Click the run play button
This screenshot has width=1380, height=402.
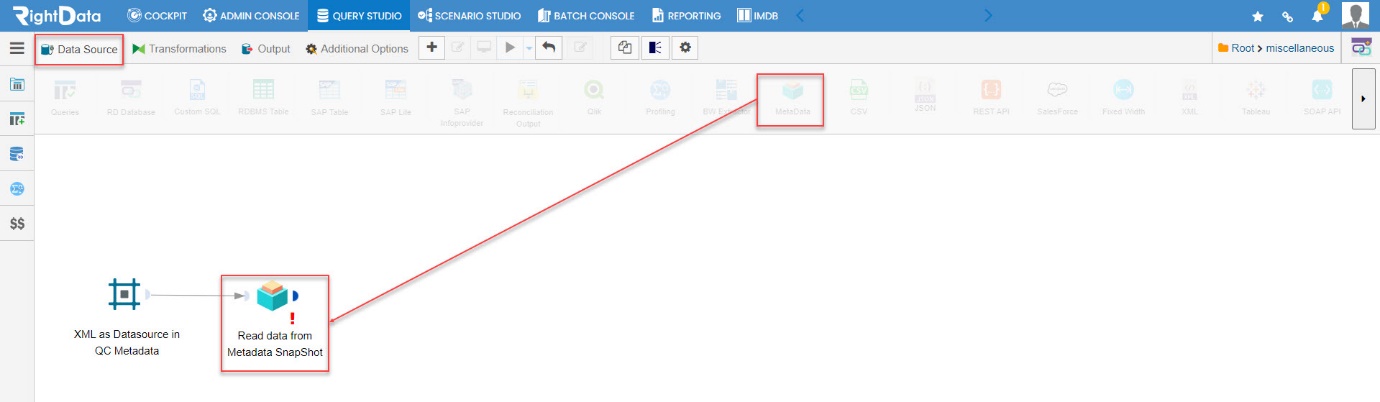(510, 48)
